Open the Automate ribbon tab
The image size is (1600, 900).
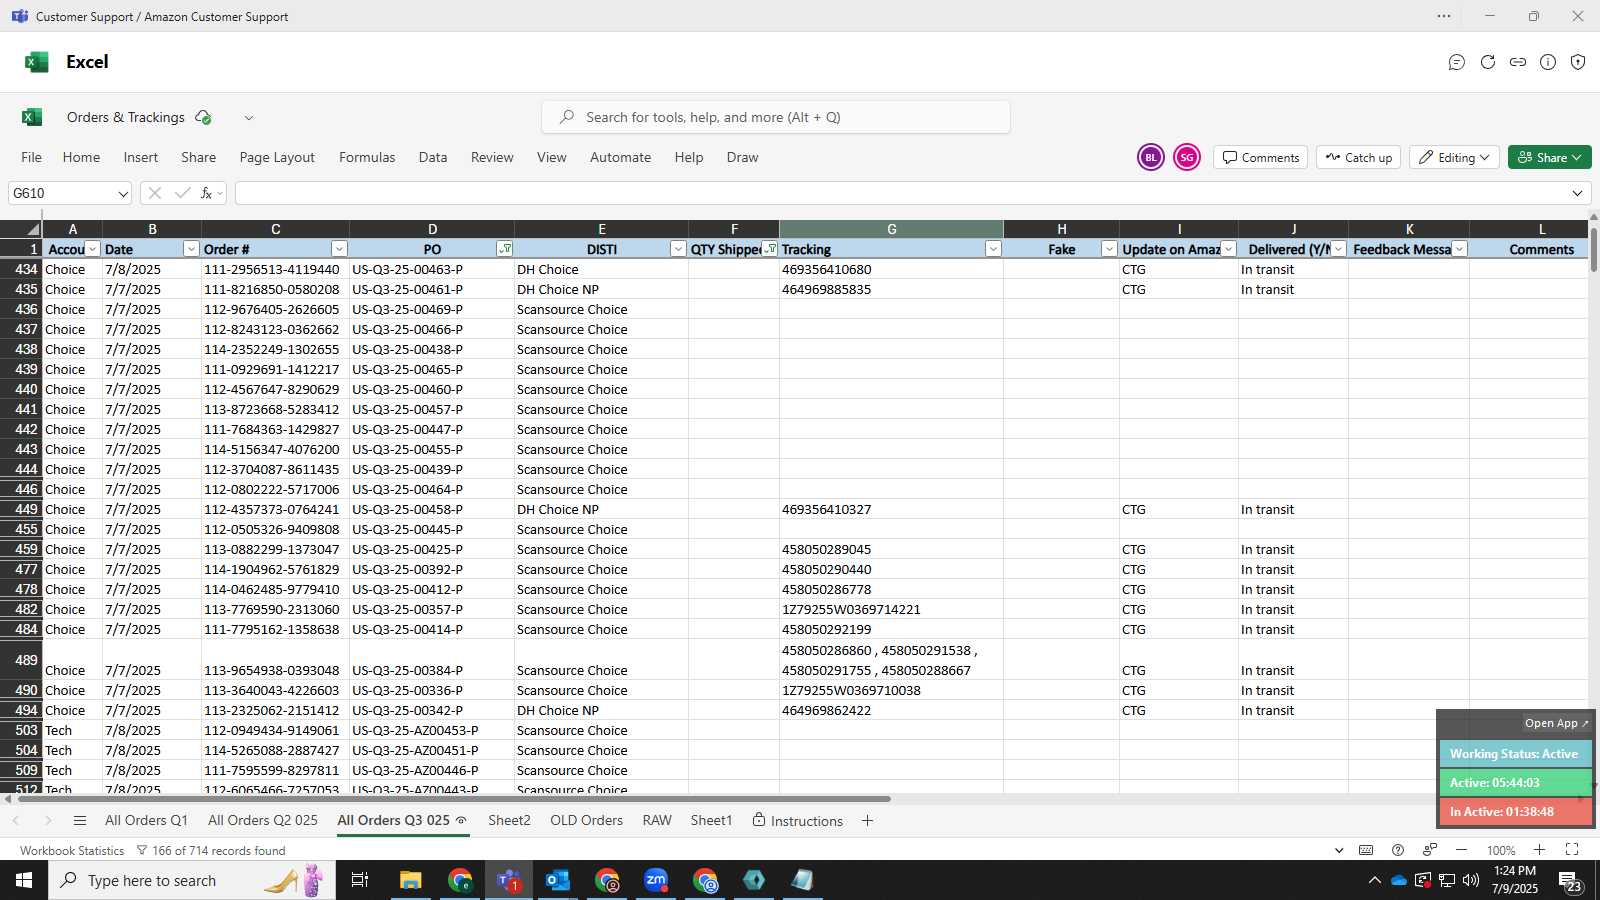coord(620,157)
